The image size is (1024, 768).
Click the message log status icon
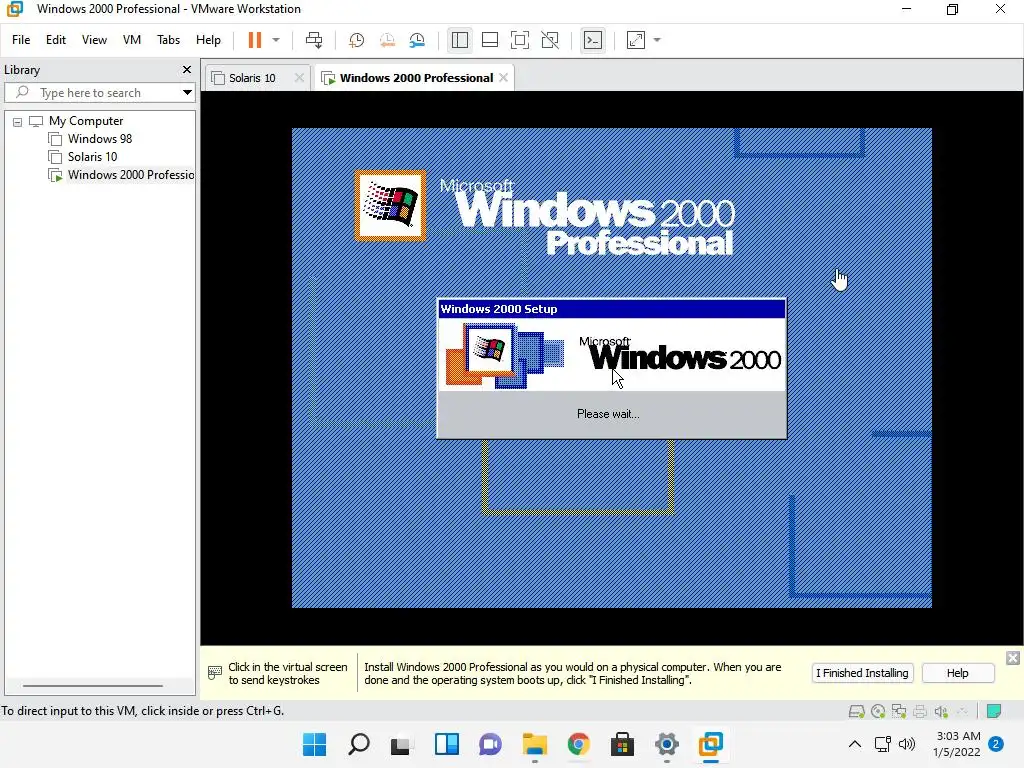pos(994,711)
